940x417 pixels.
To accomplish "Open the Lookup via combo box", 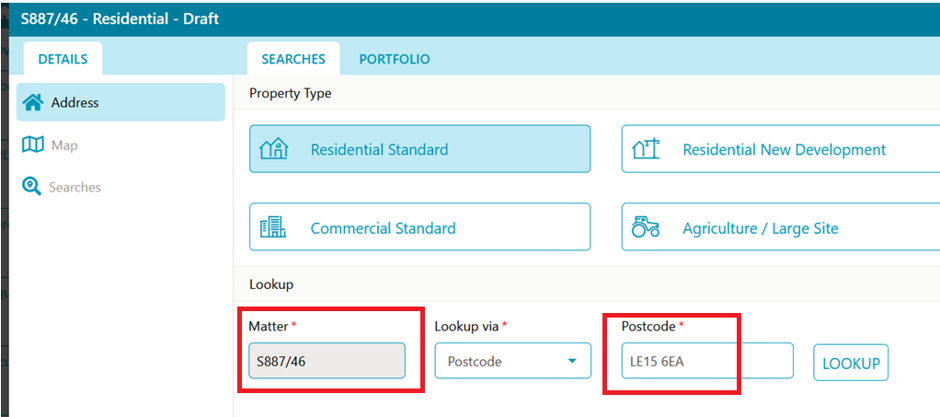I will coord(513,361).
